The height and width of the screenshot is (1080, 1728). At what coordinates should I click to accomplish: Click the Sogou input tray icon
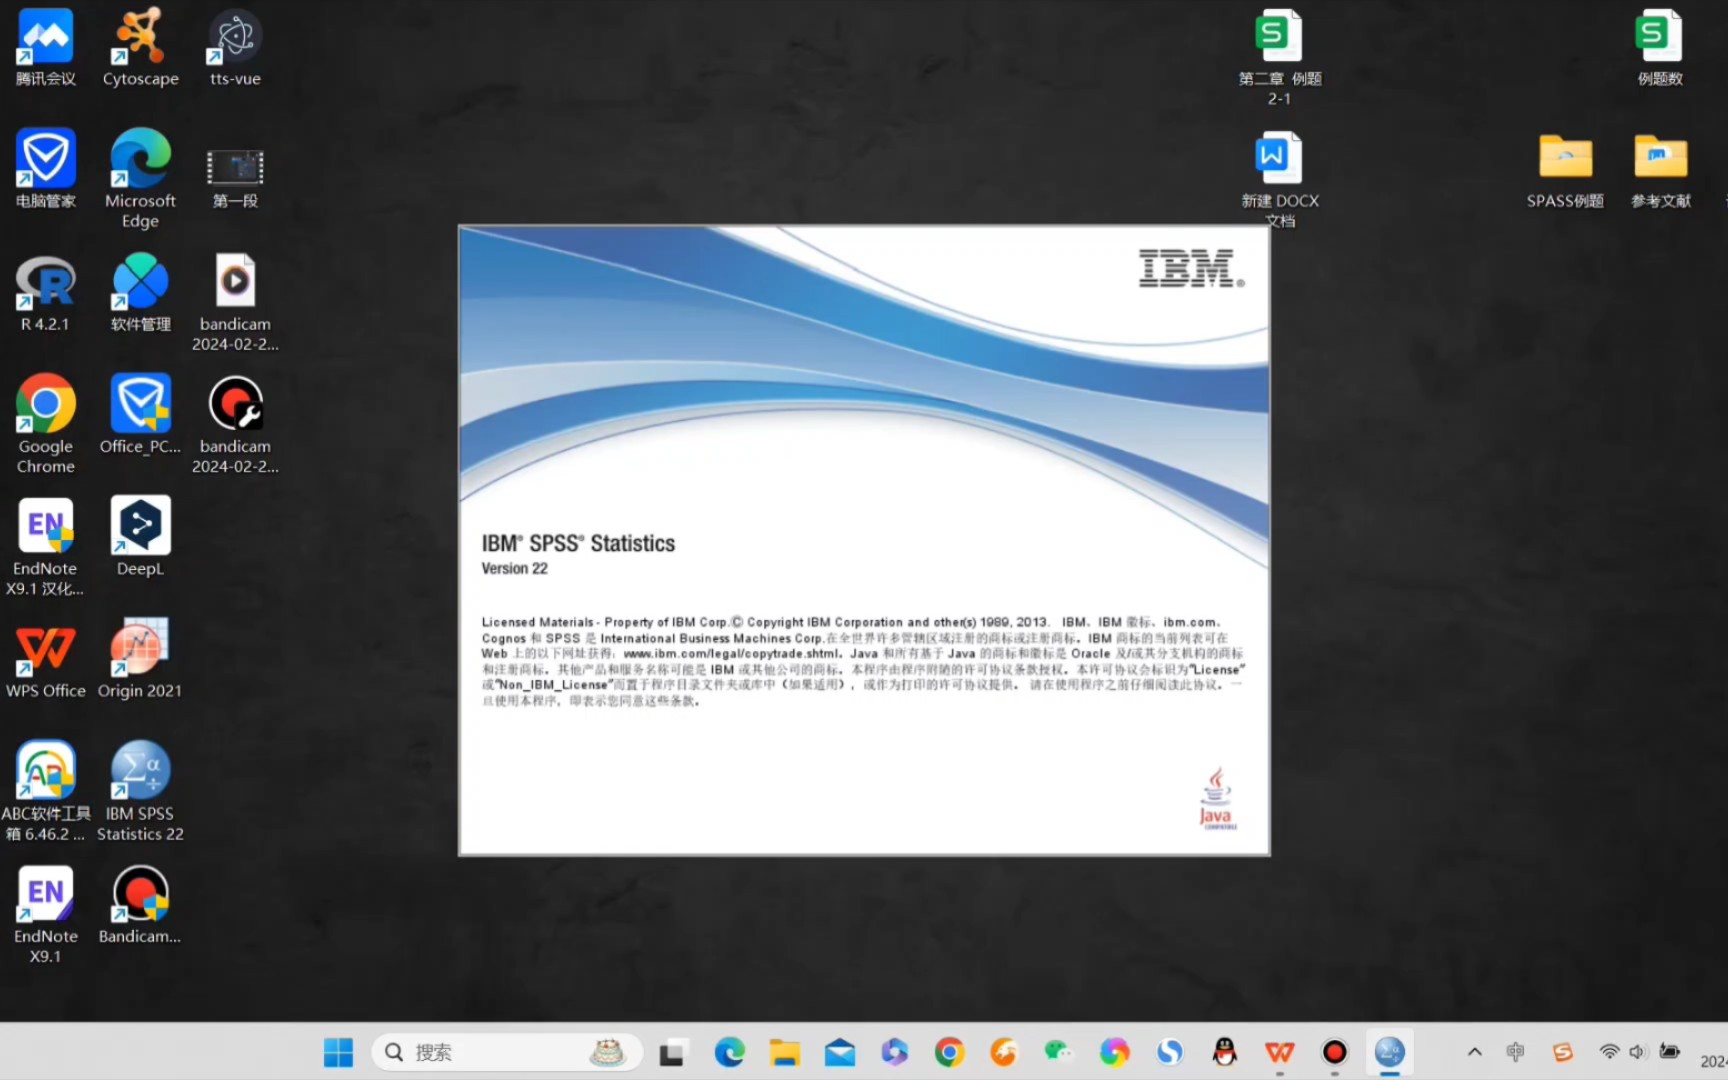pos(1562,1052)
